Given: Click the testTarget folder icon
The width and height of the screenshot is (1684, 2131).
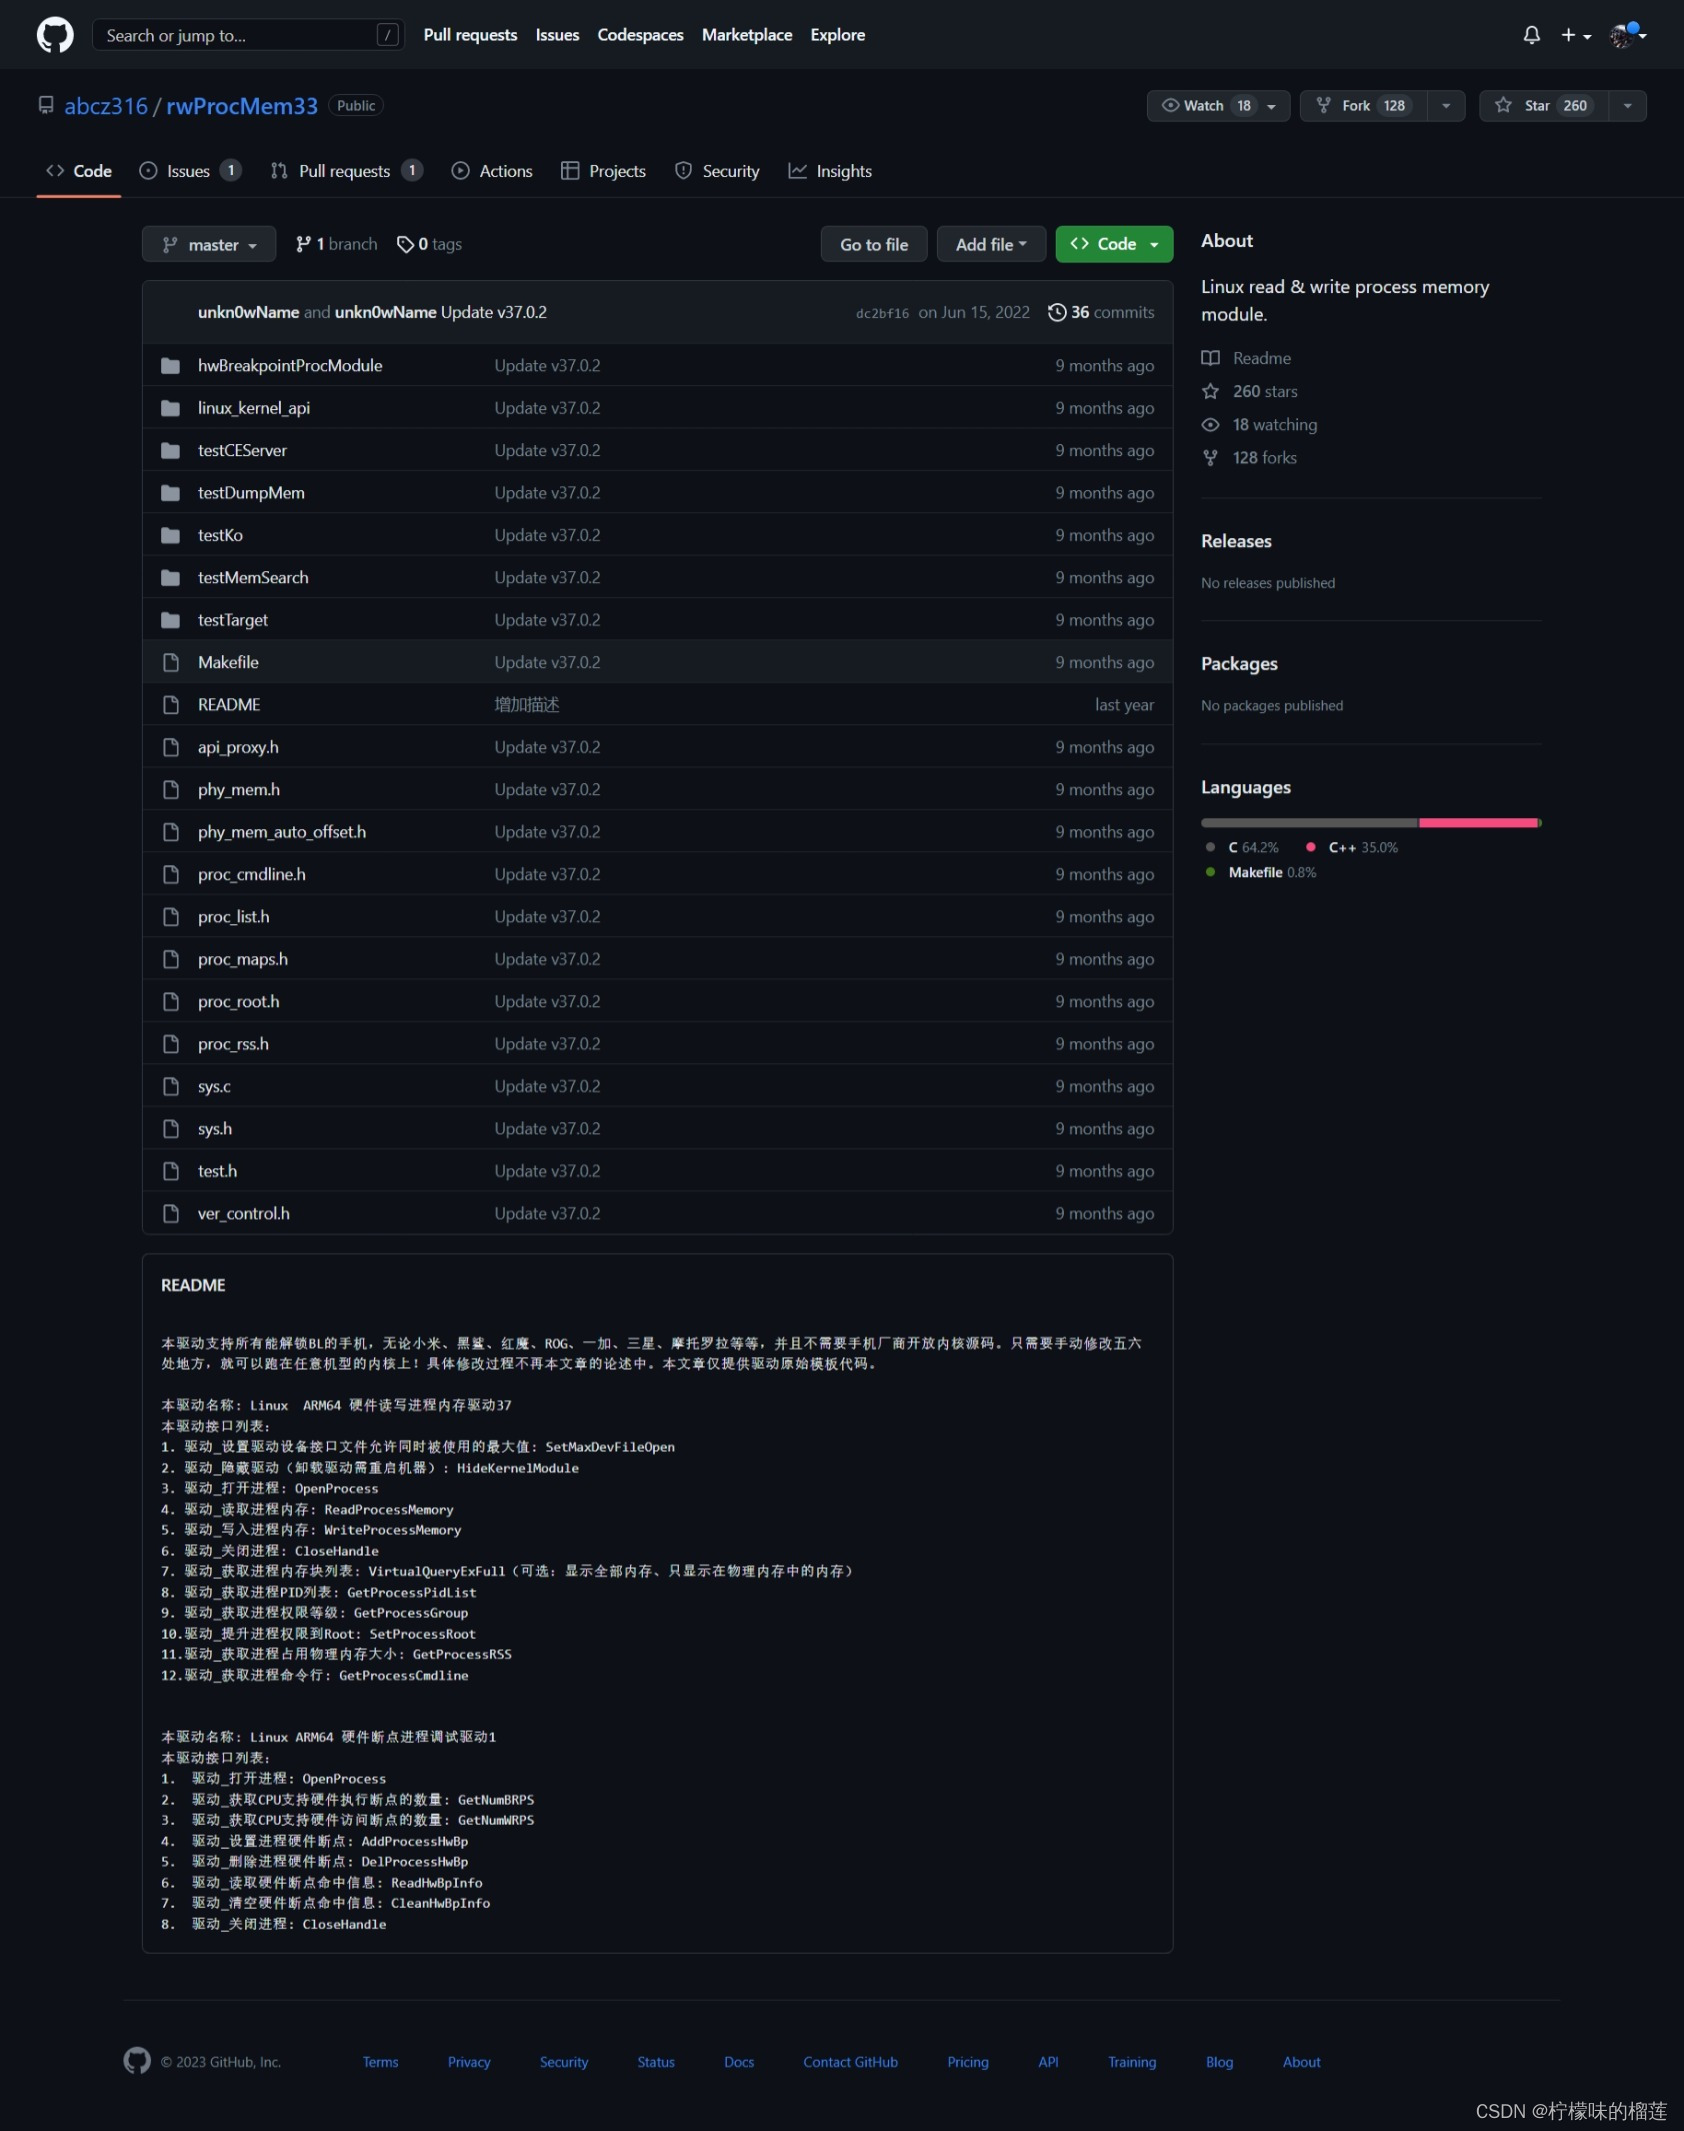Looking at the screenshot, I should point(171,620).
